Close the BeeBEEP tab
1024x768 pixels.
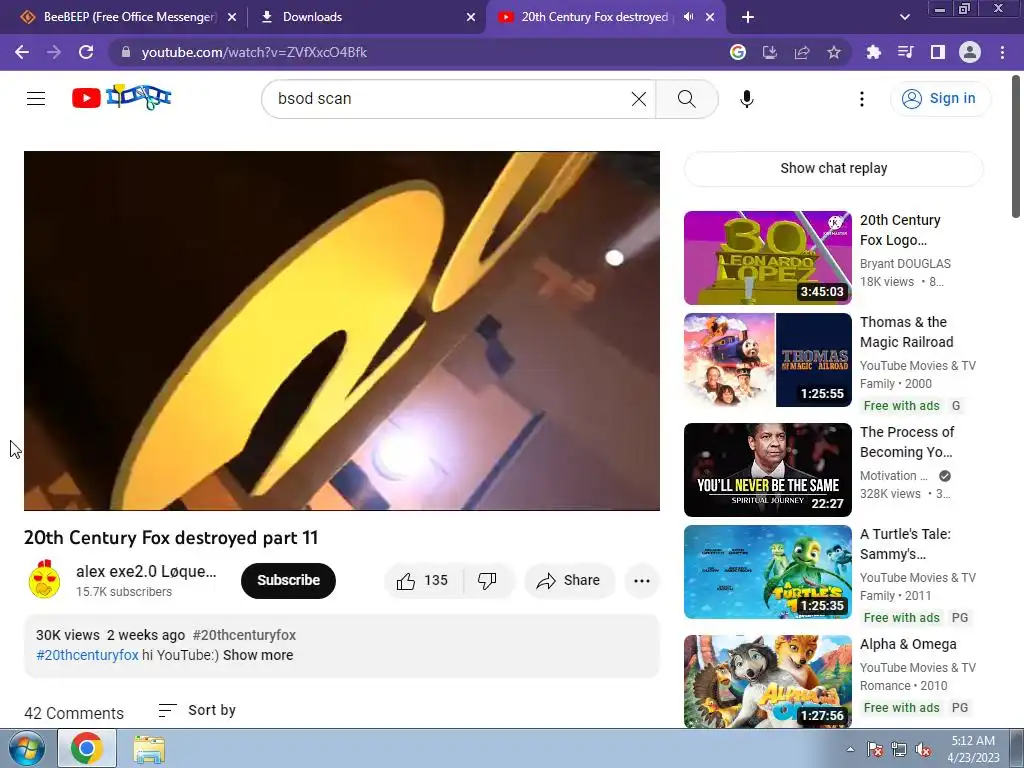[x=232, y=17]
